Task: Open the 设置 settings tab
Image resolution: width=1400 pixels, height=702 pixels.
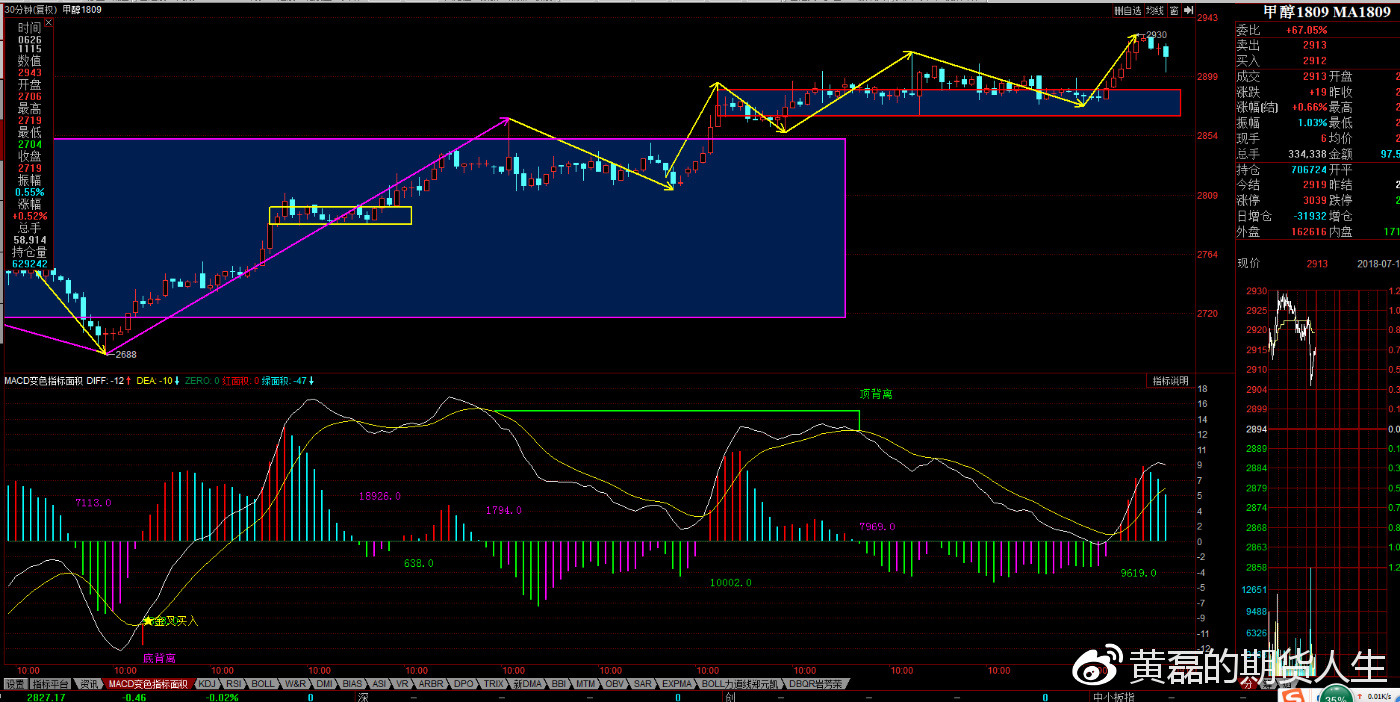Action: click(15, 684)
